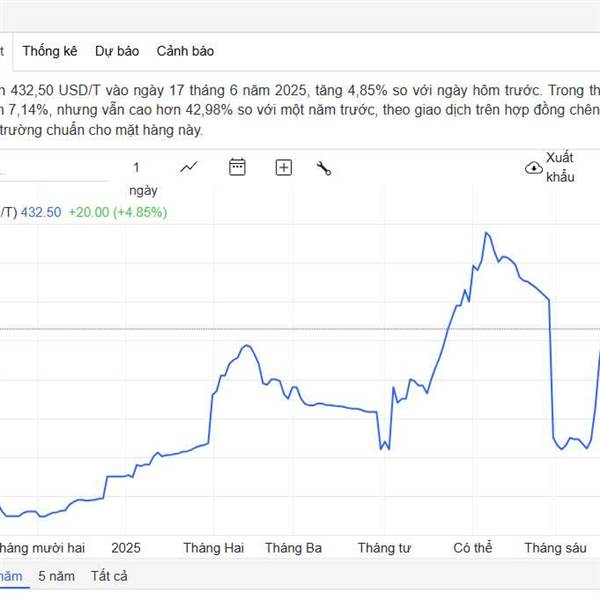Open the Thống kê tab
The height and width of the screenshot is (600, 600).
click(x=50, y=51)
